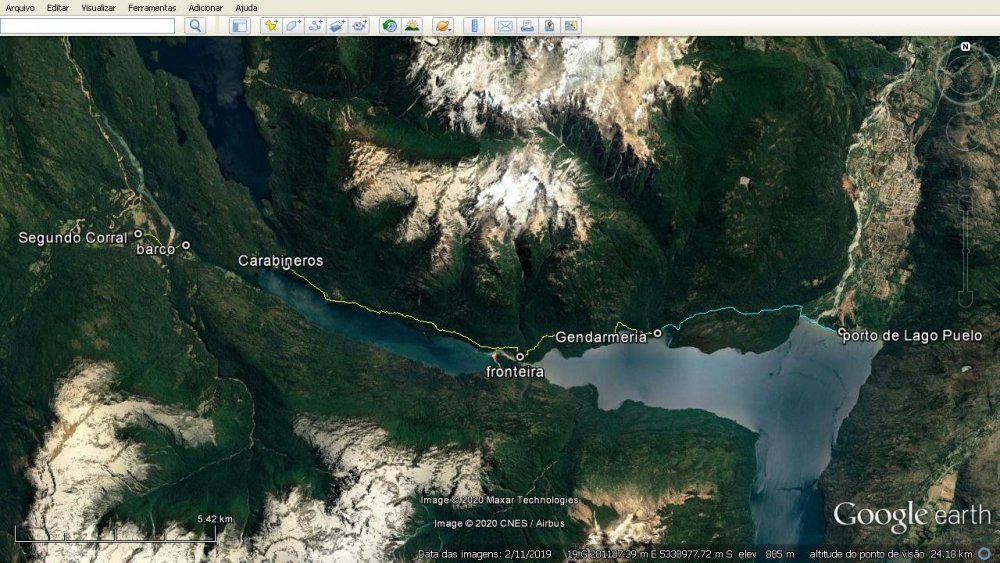This screenshot has width=1000, height=563.
Task: Toggle historical imagery clock icon
Action: coord(389,26)
